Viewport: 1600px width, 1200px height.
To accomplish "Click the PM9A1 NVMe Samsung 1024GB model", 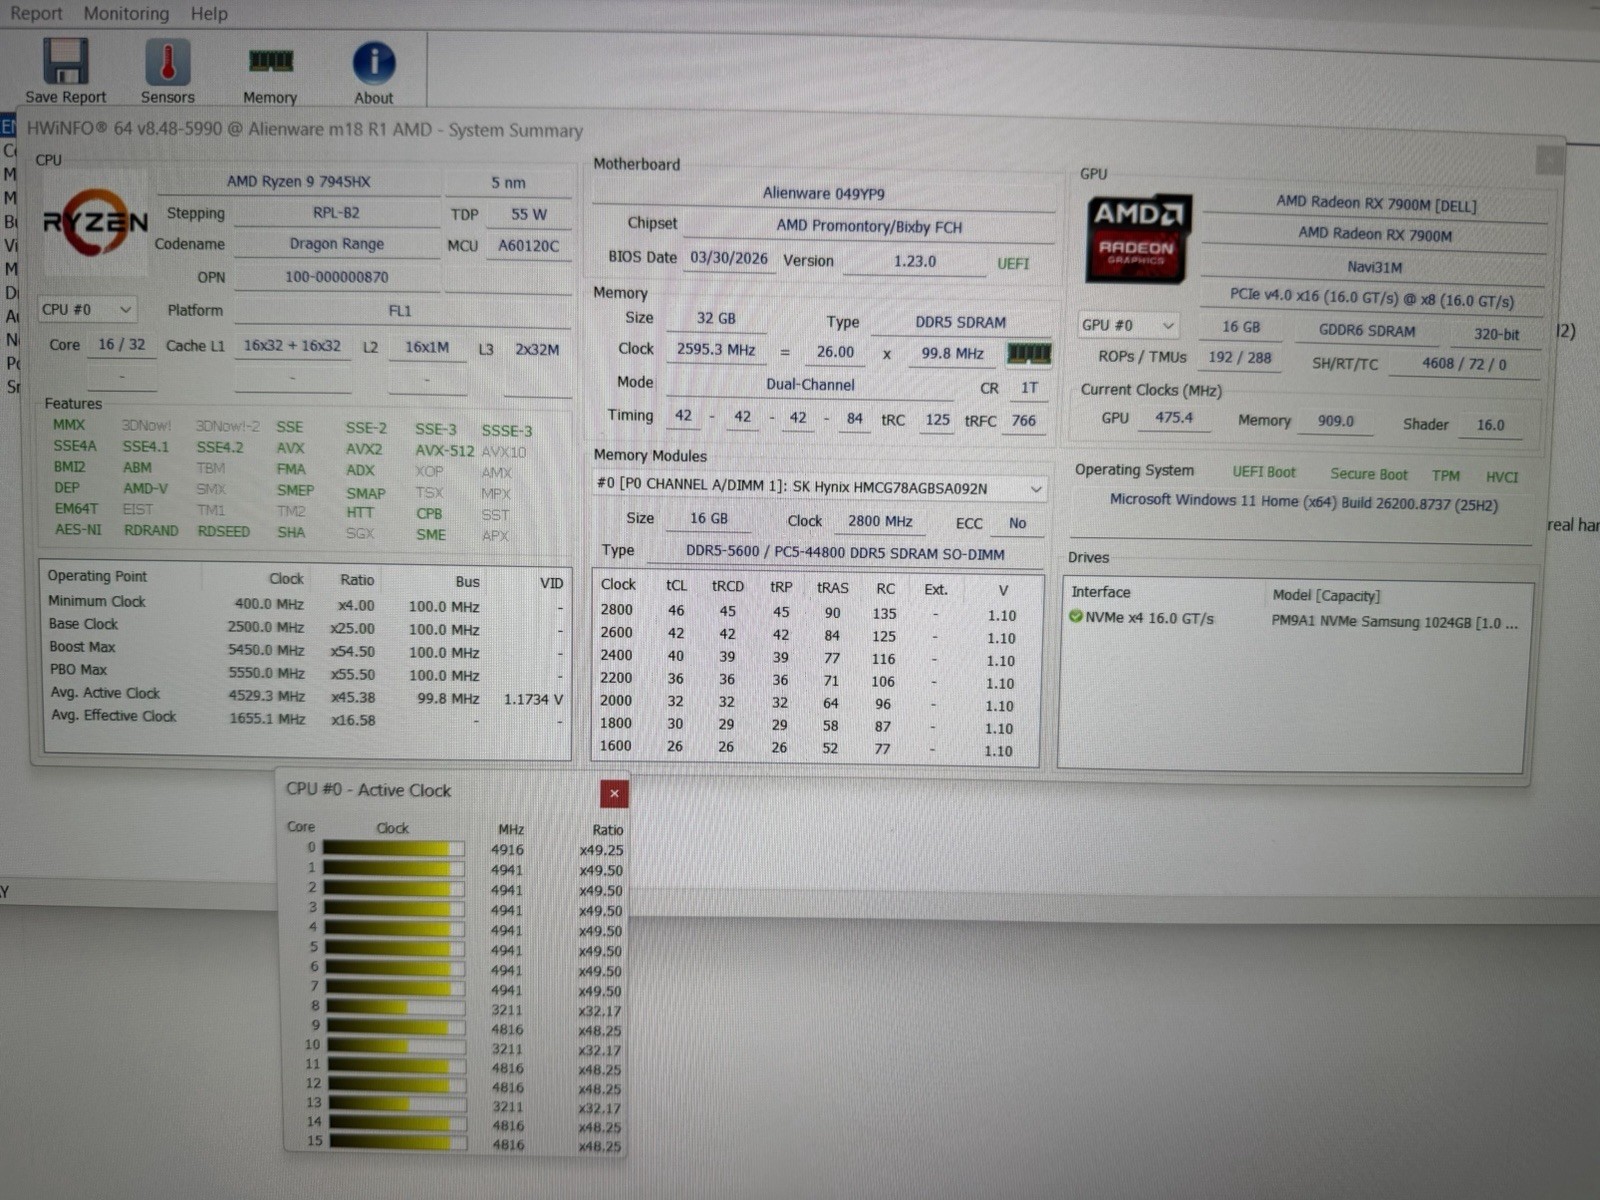I will click(1394, 622).
